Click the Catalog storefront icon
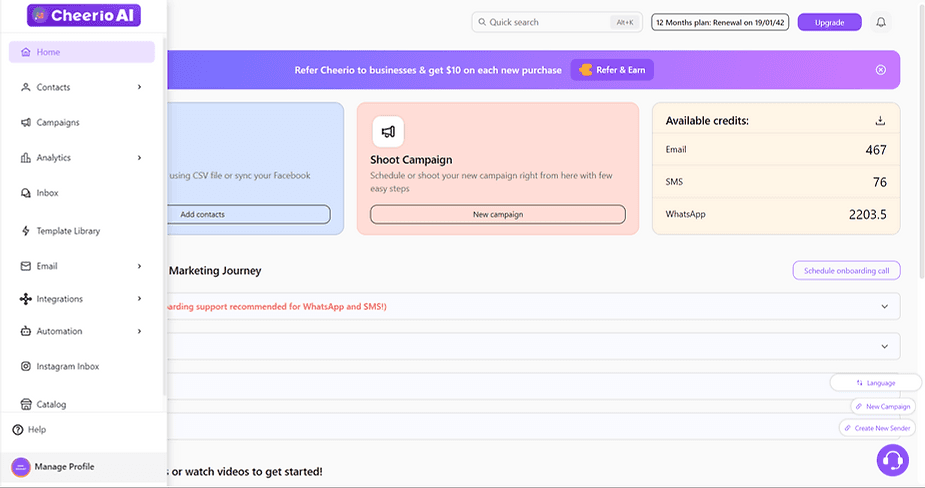Viewport: 925px width, 488px height. [x=25, y=404]
